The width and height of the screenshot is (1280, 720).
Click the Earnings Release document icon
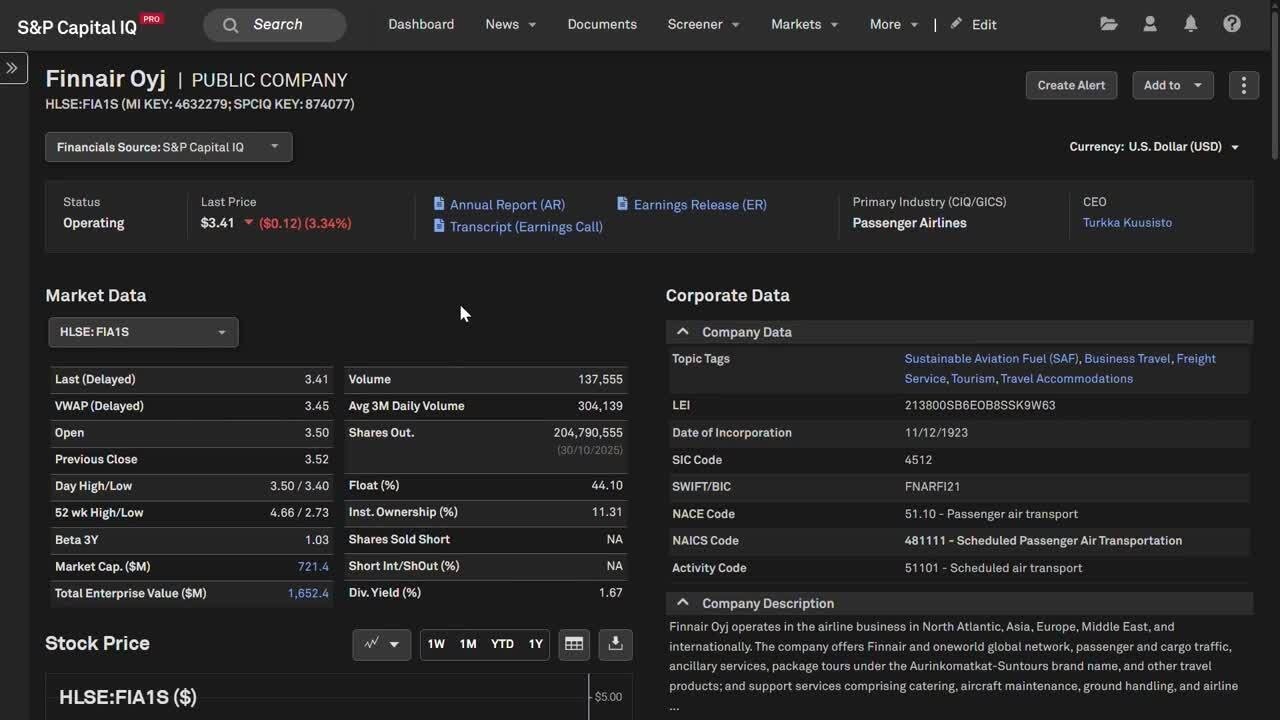(623, 204)
